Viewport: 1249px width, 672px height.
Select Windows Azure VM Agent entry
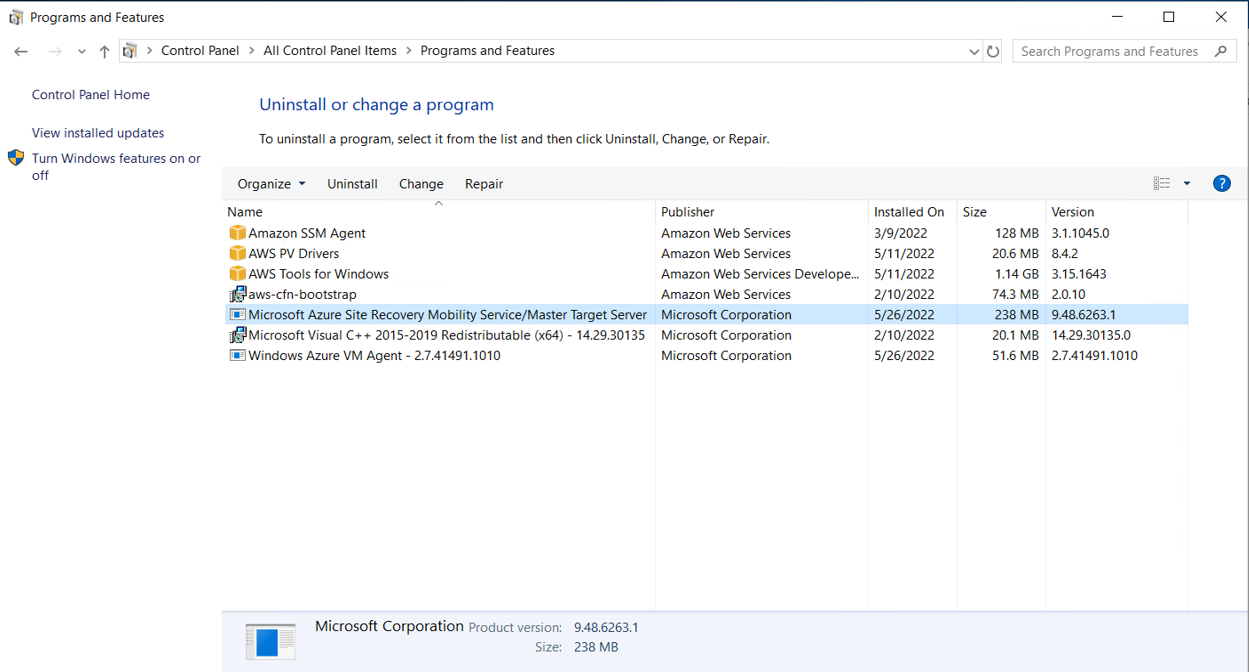click(x=374, y=355)
